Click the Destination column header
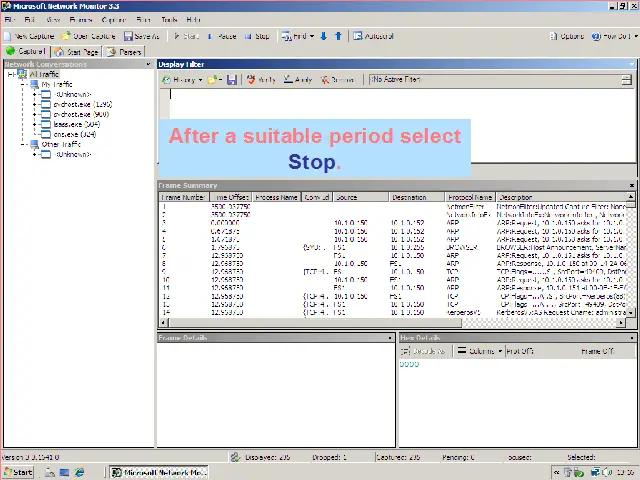Viewport: 640px width, 480px height. point(417,197)
